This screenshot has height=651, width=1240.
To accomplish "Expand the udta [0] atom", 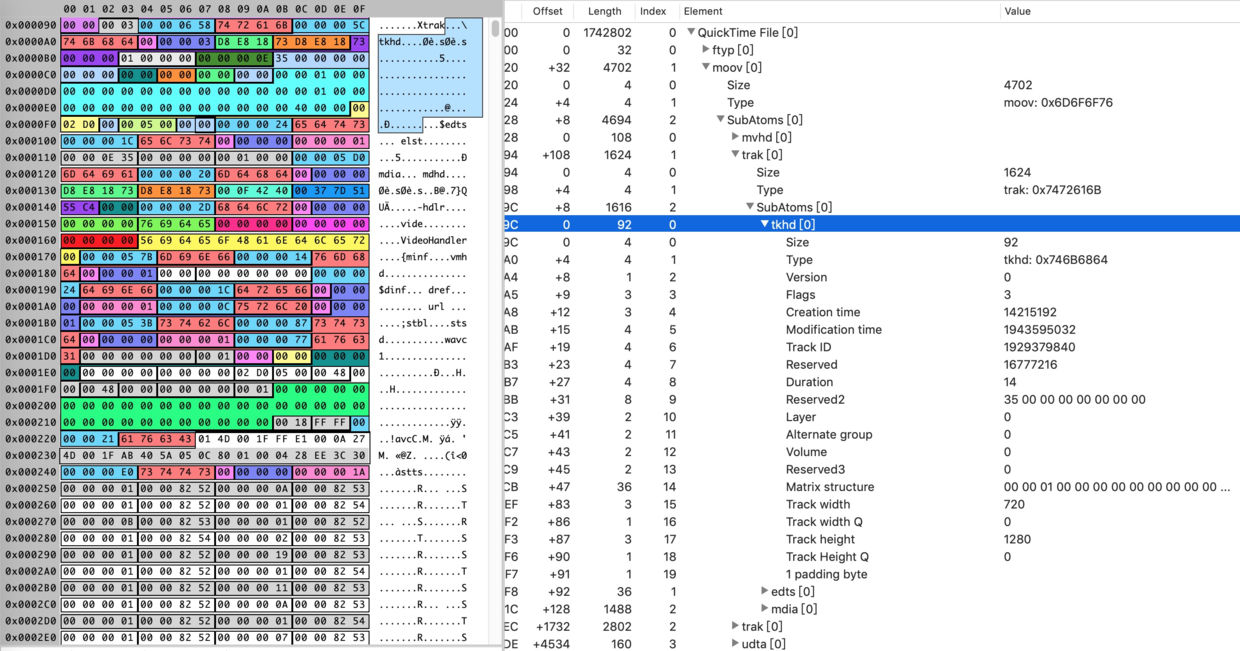I will click(735, 644).
